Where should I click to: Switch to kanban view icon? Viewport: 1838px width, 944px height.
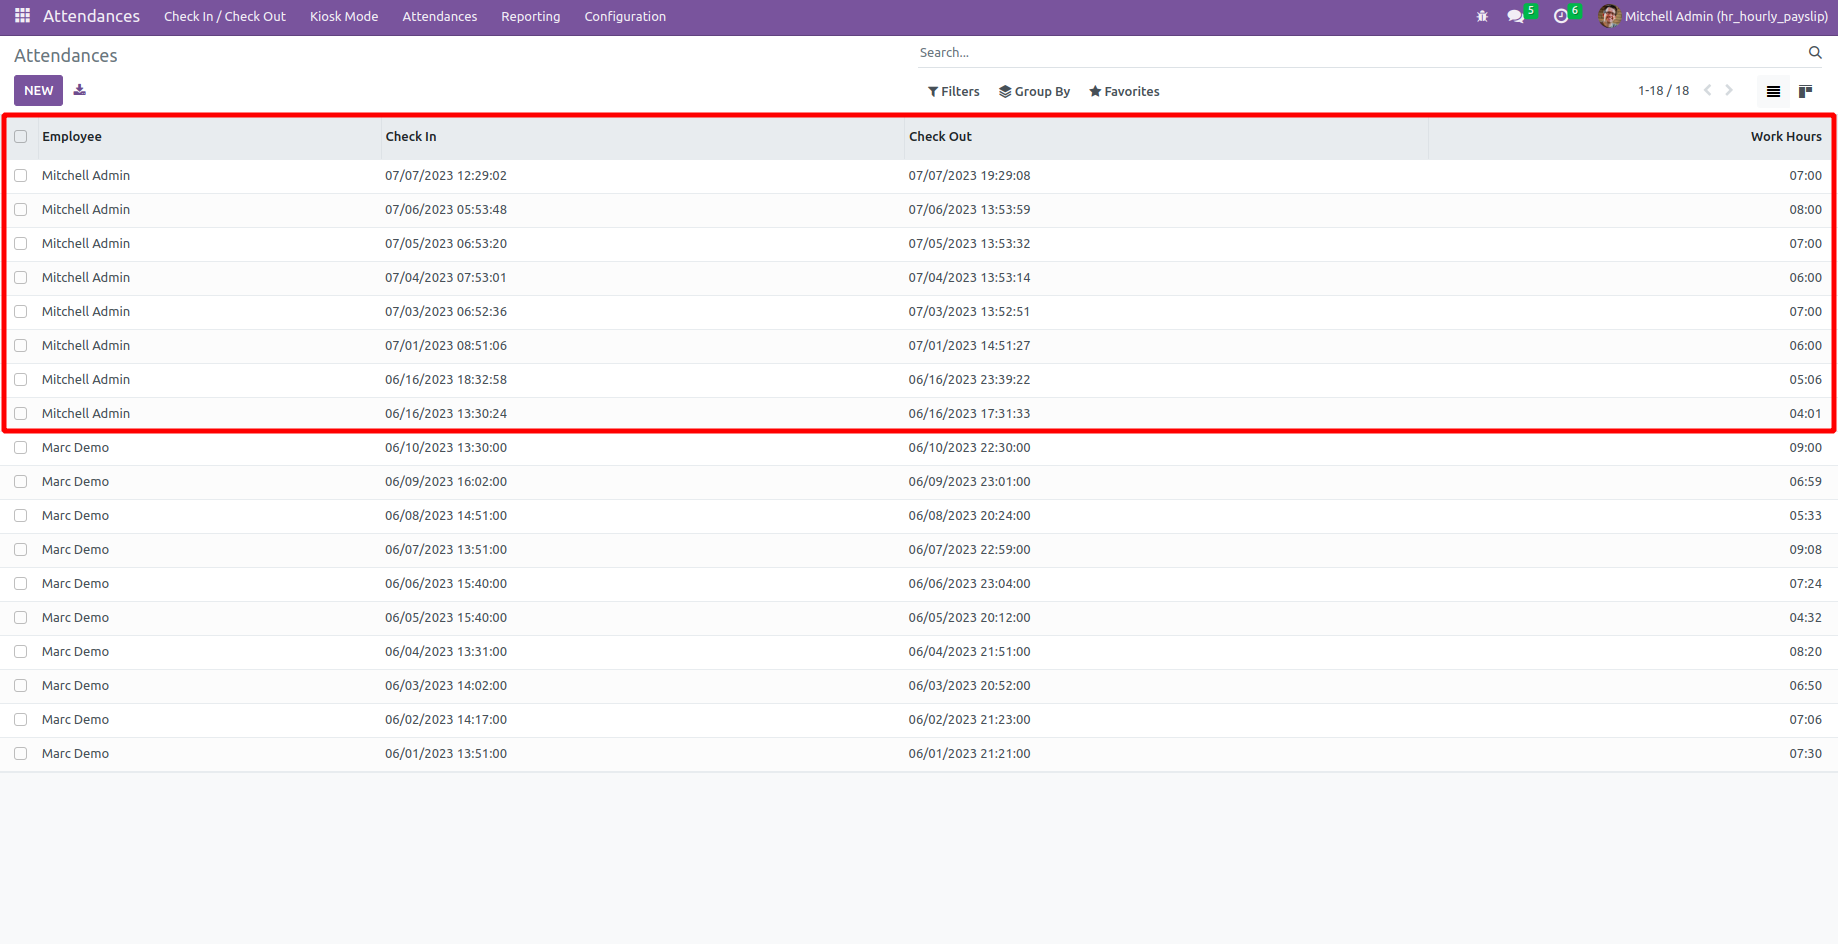1805,91
